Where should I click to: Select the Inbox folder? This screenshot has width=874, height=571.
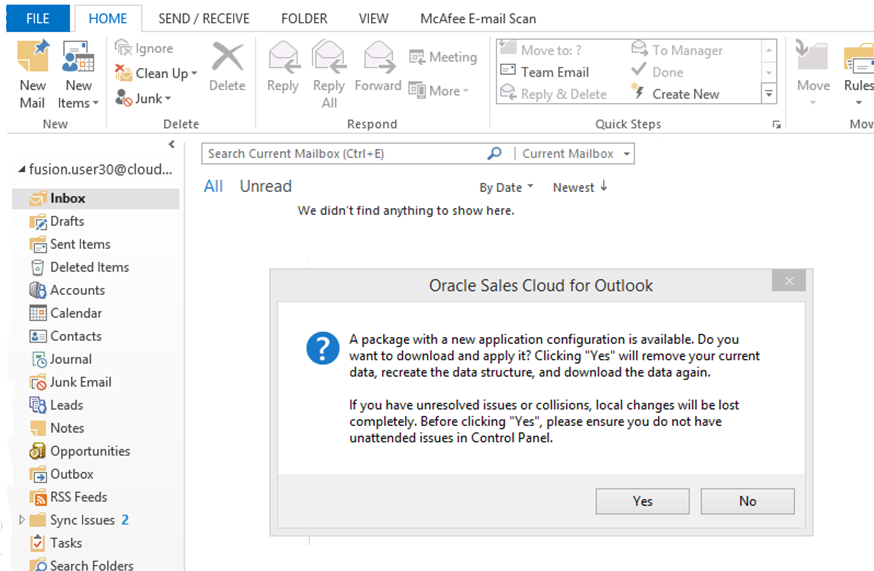[96, 198]
